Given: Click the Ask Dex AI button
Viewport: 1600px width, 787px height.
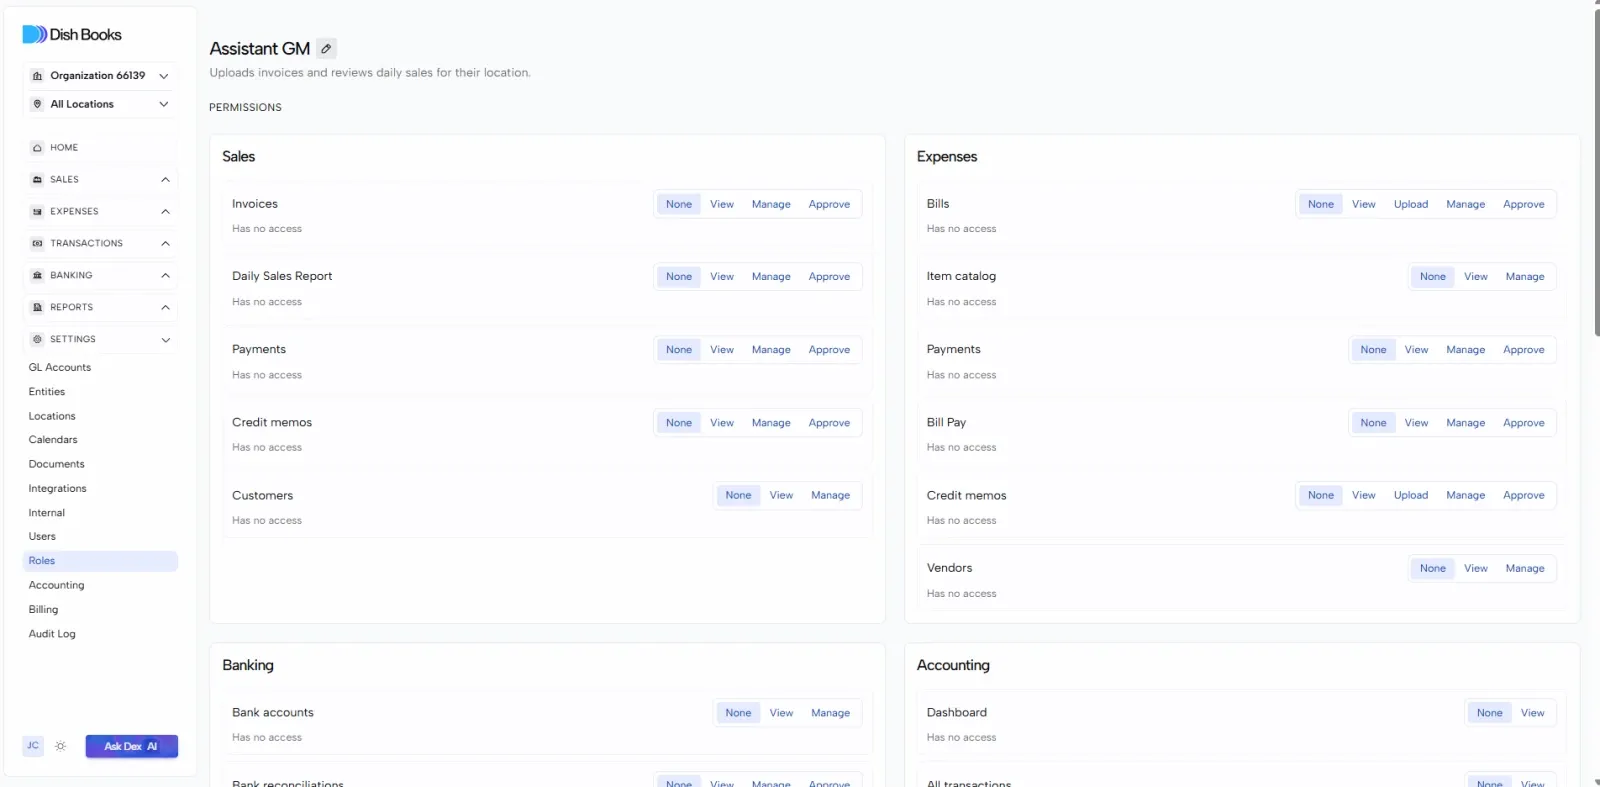Looking at the screenshot, I should click(131, 746).
